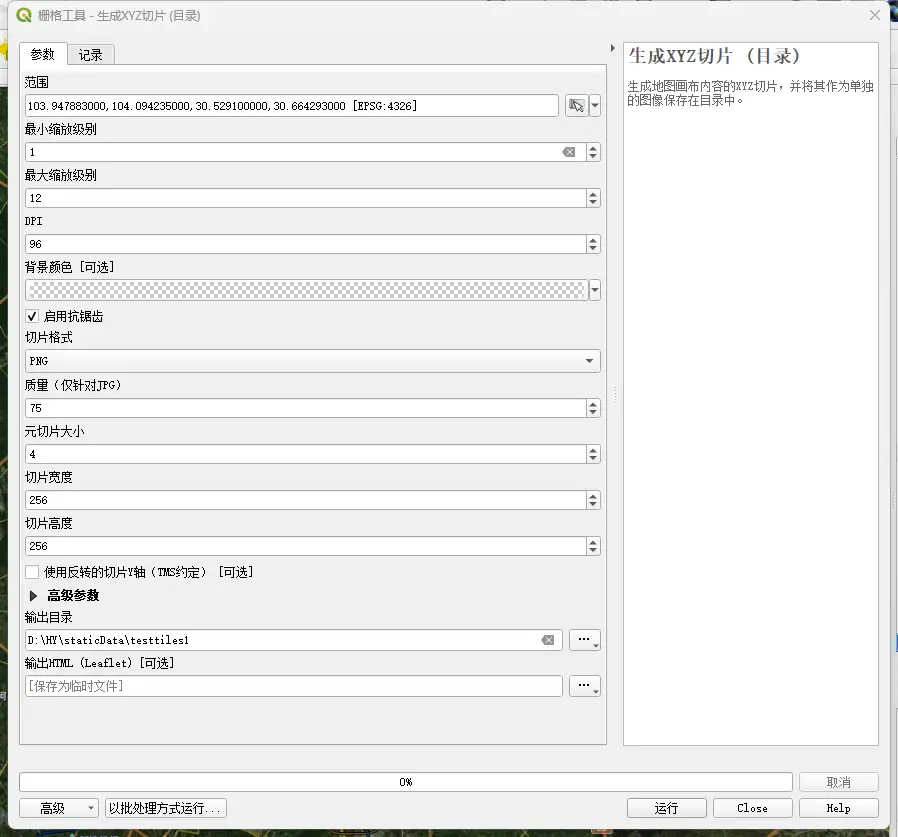Viewport: 898px width, 837px height.
Task: Open the 高级 dropdown button
Action: (x=59, y=808)
